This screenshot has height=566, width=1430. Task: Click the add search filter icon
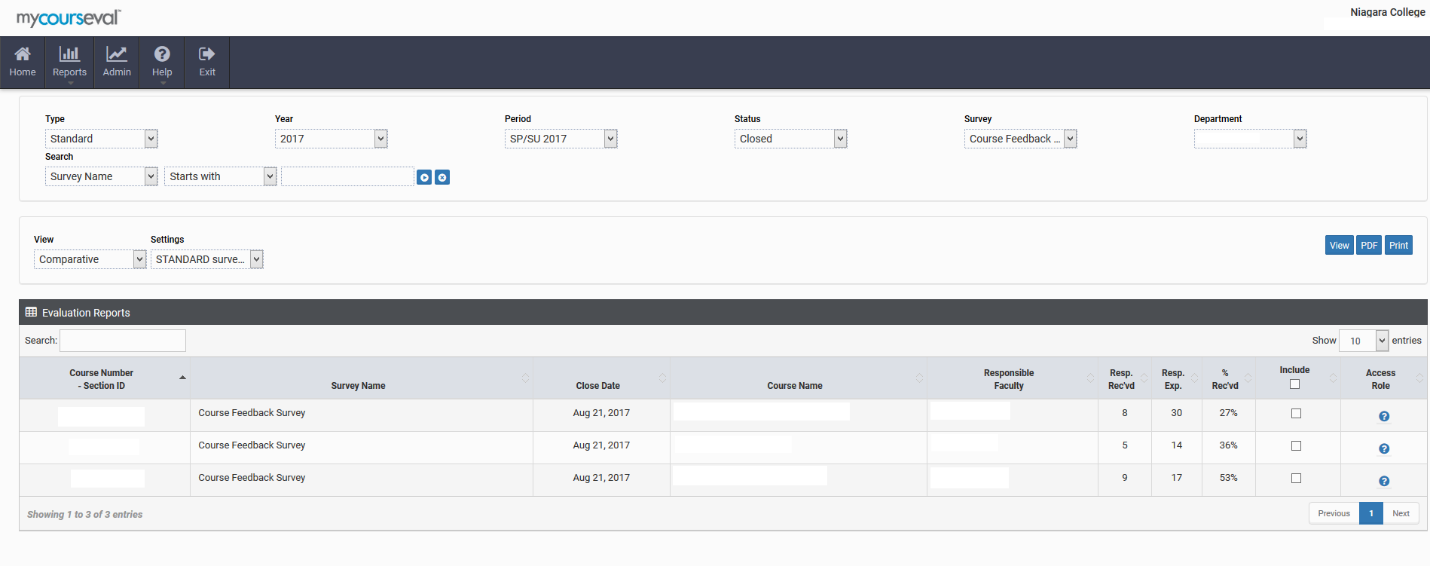tap(424, 177)
